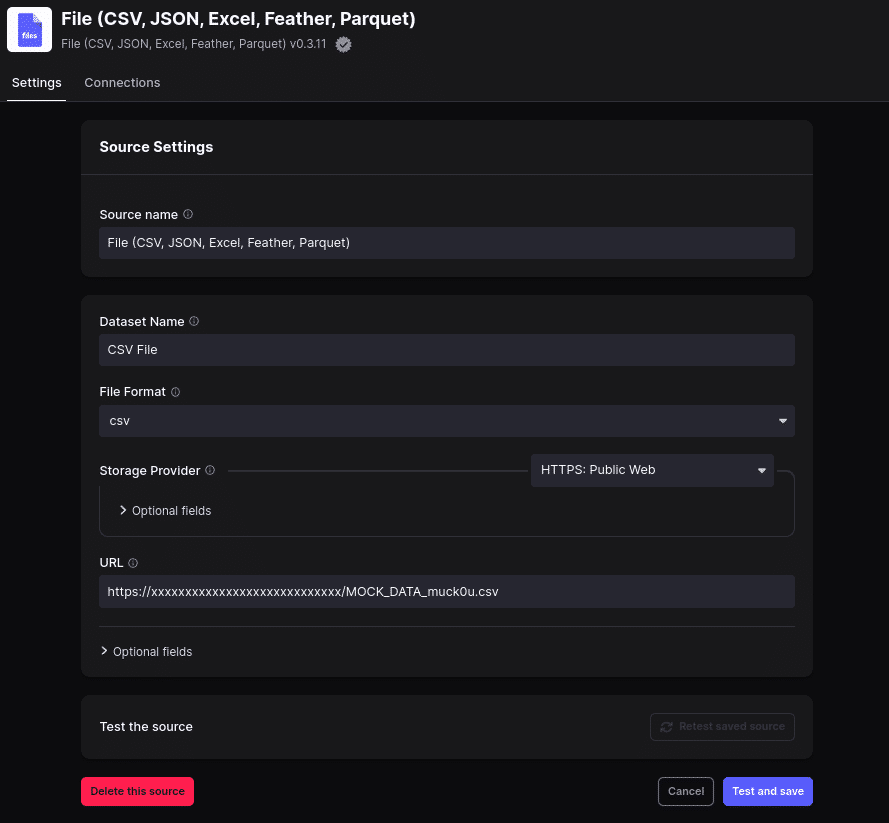Switch to the Connections tab
This screenshot has width=889, height=823.
pyautogui.click(x=122, y=83)
